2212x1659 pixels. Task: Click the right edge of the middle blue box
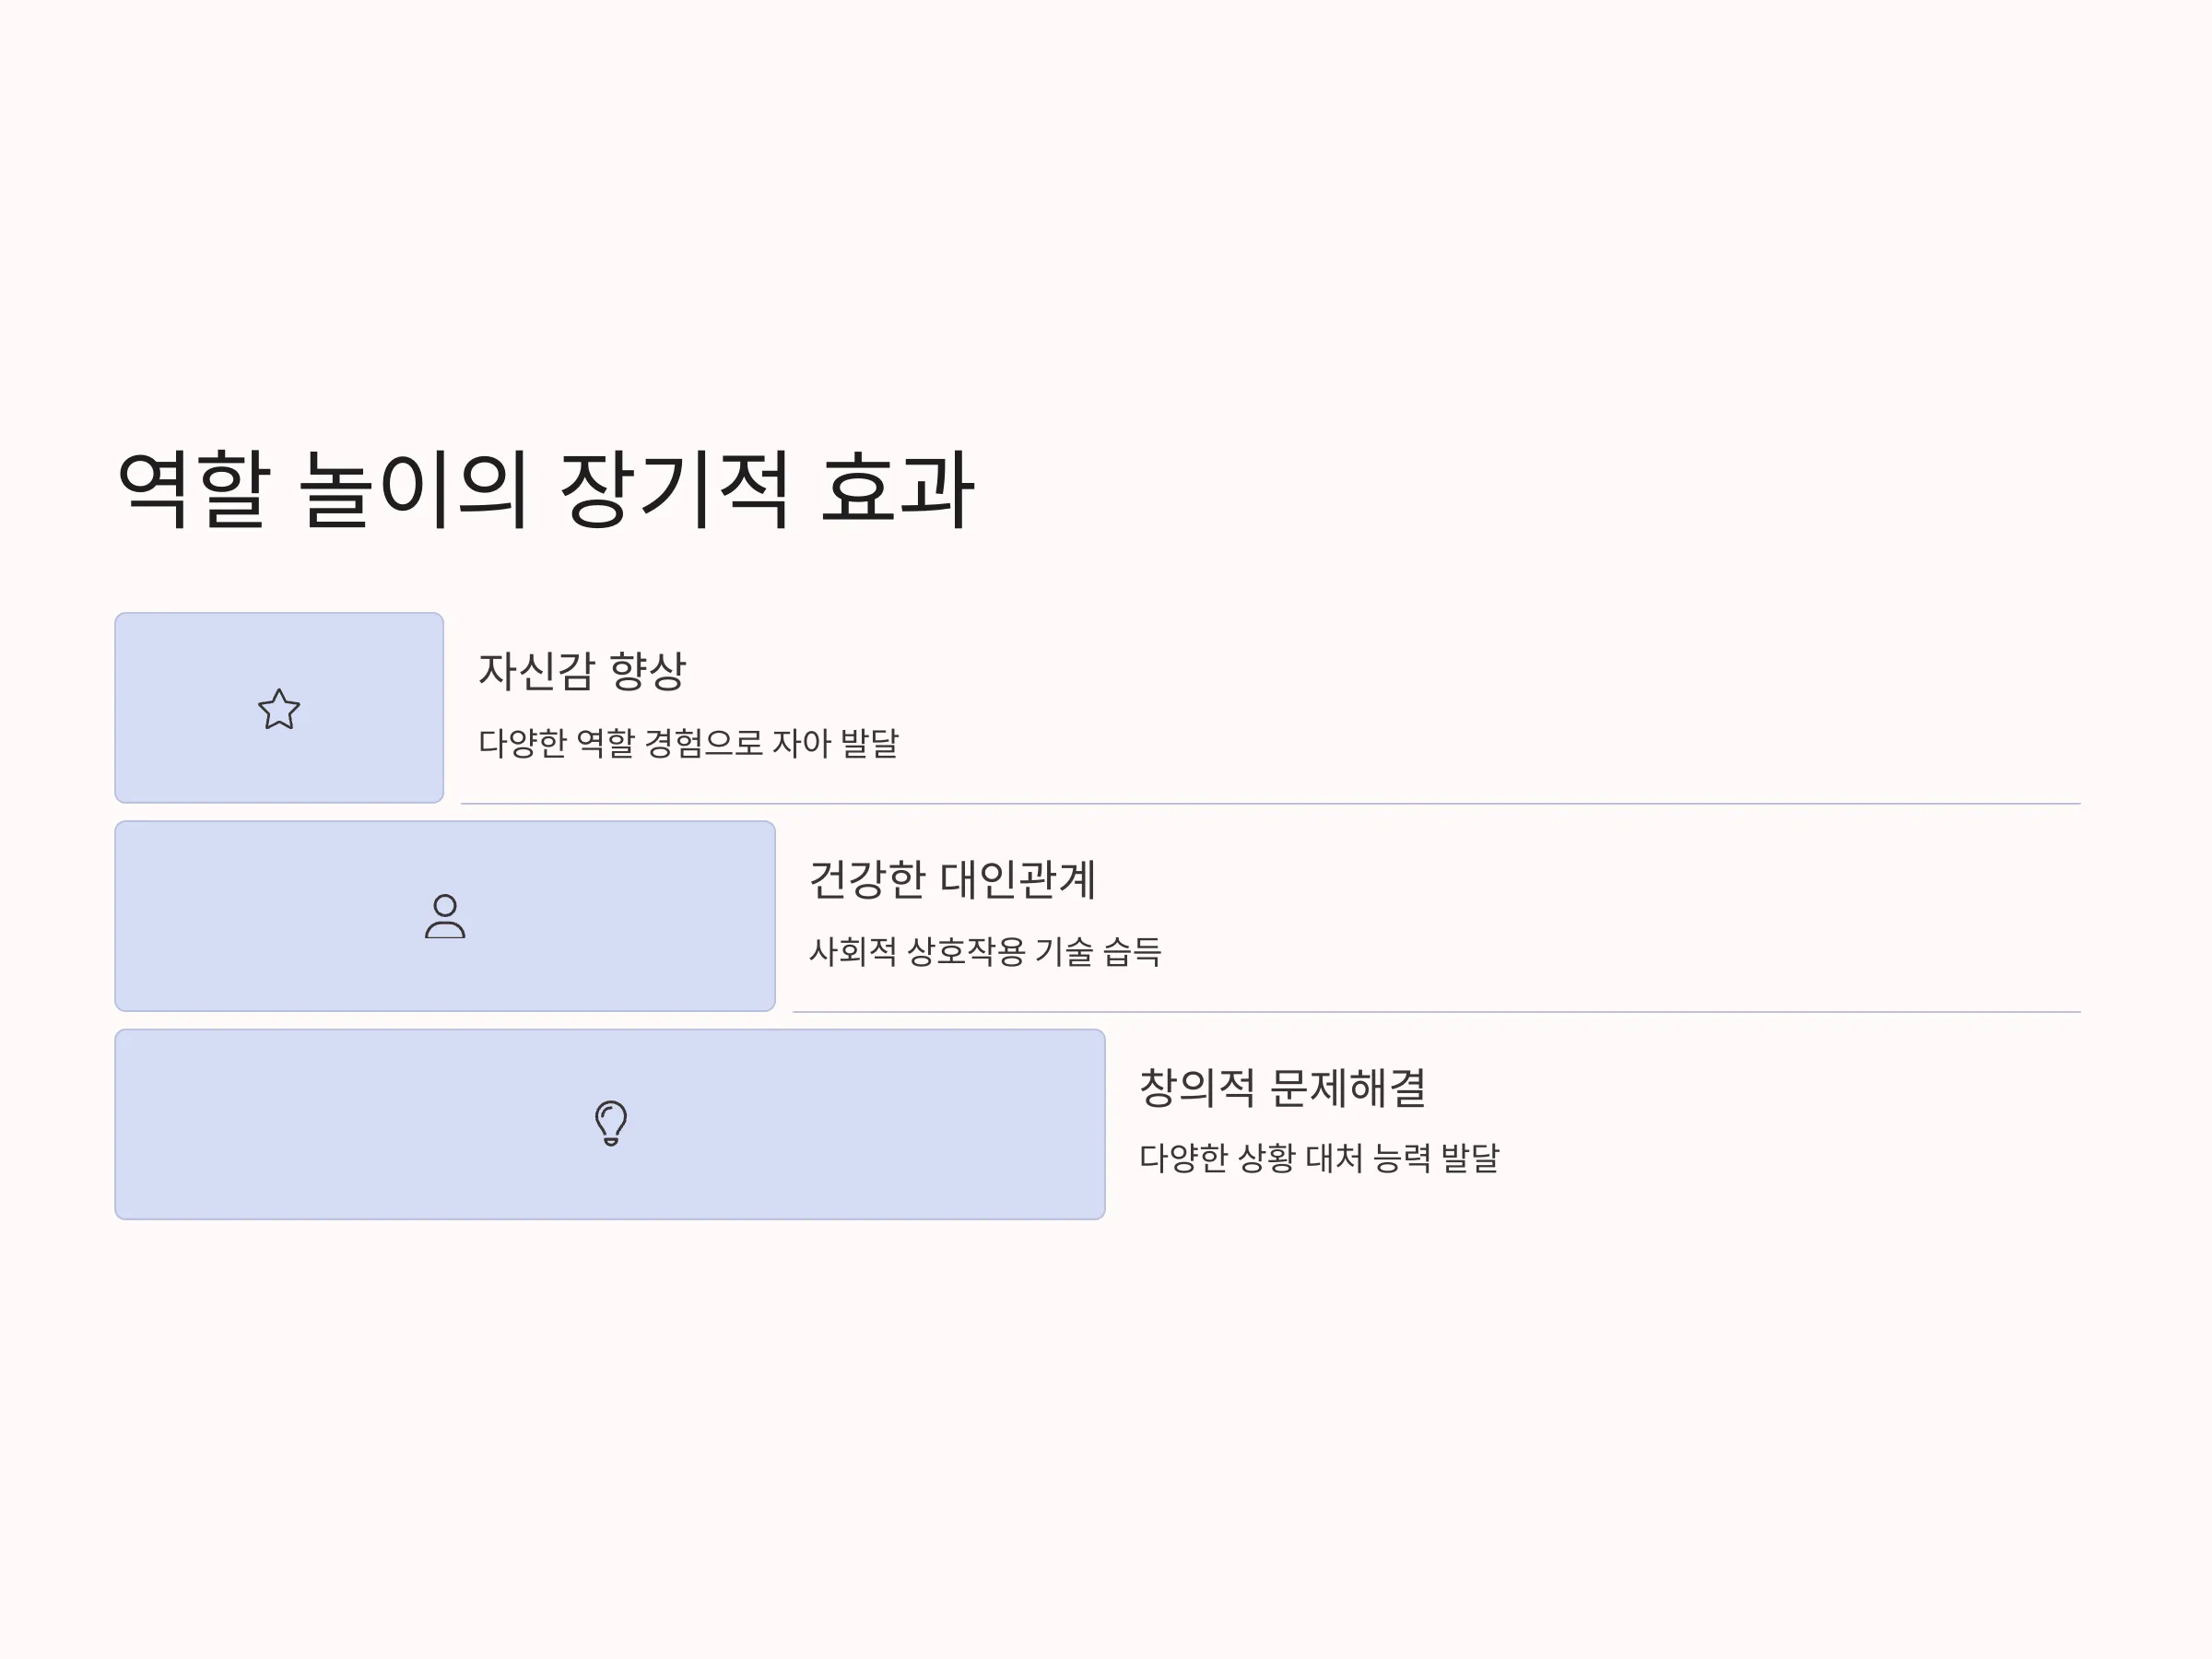[774, 916]
